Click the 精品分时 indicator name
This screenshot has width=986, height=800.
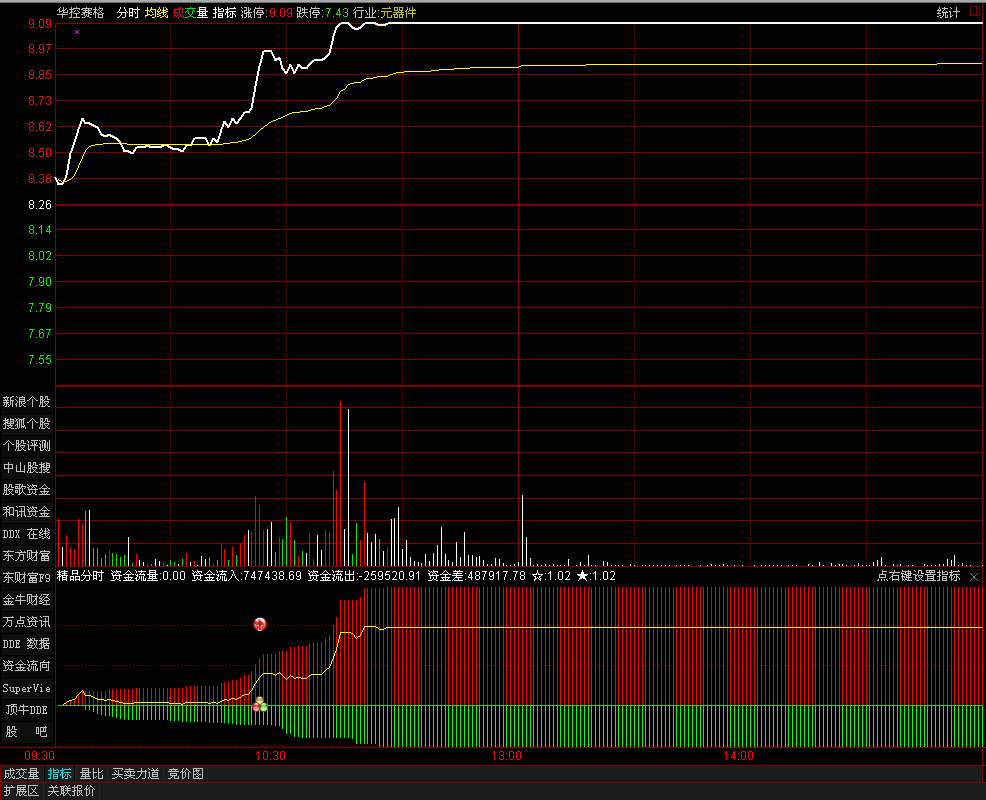[80, 576]
